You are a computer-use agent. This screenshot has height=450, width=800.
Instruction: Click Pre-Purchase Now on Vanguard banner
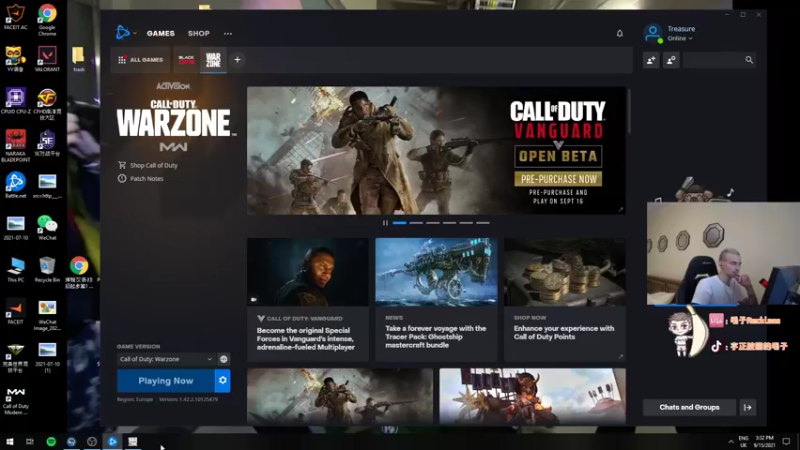[x=558, y=179]
